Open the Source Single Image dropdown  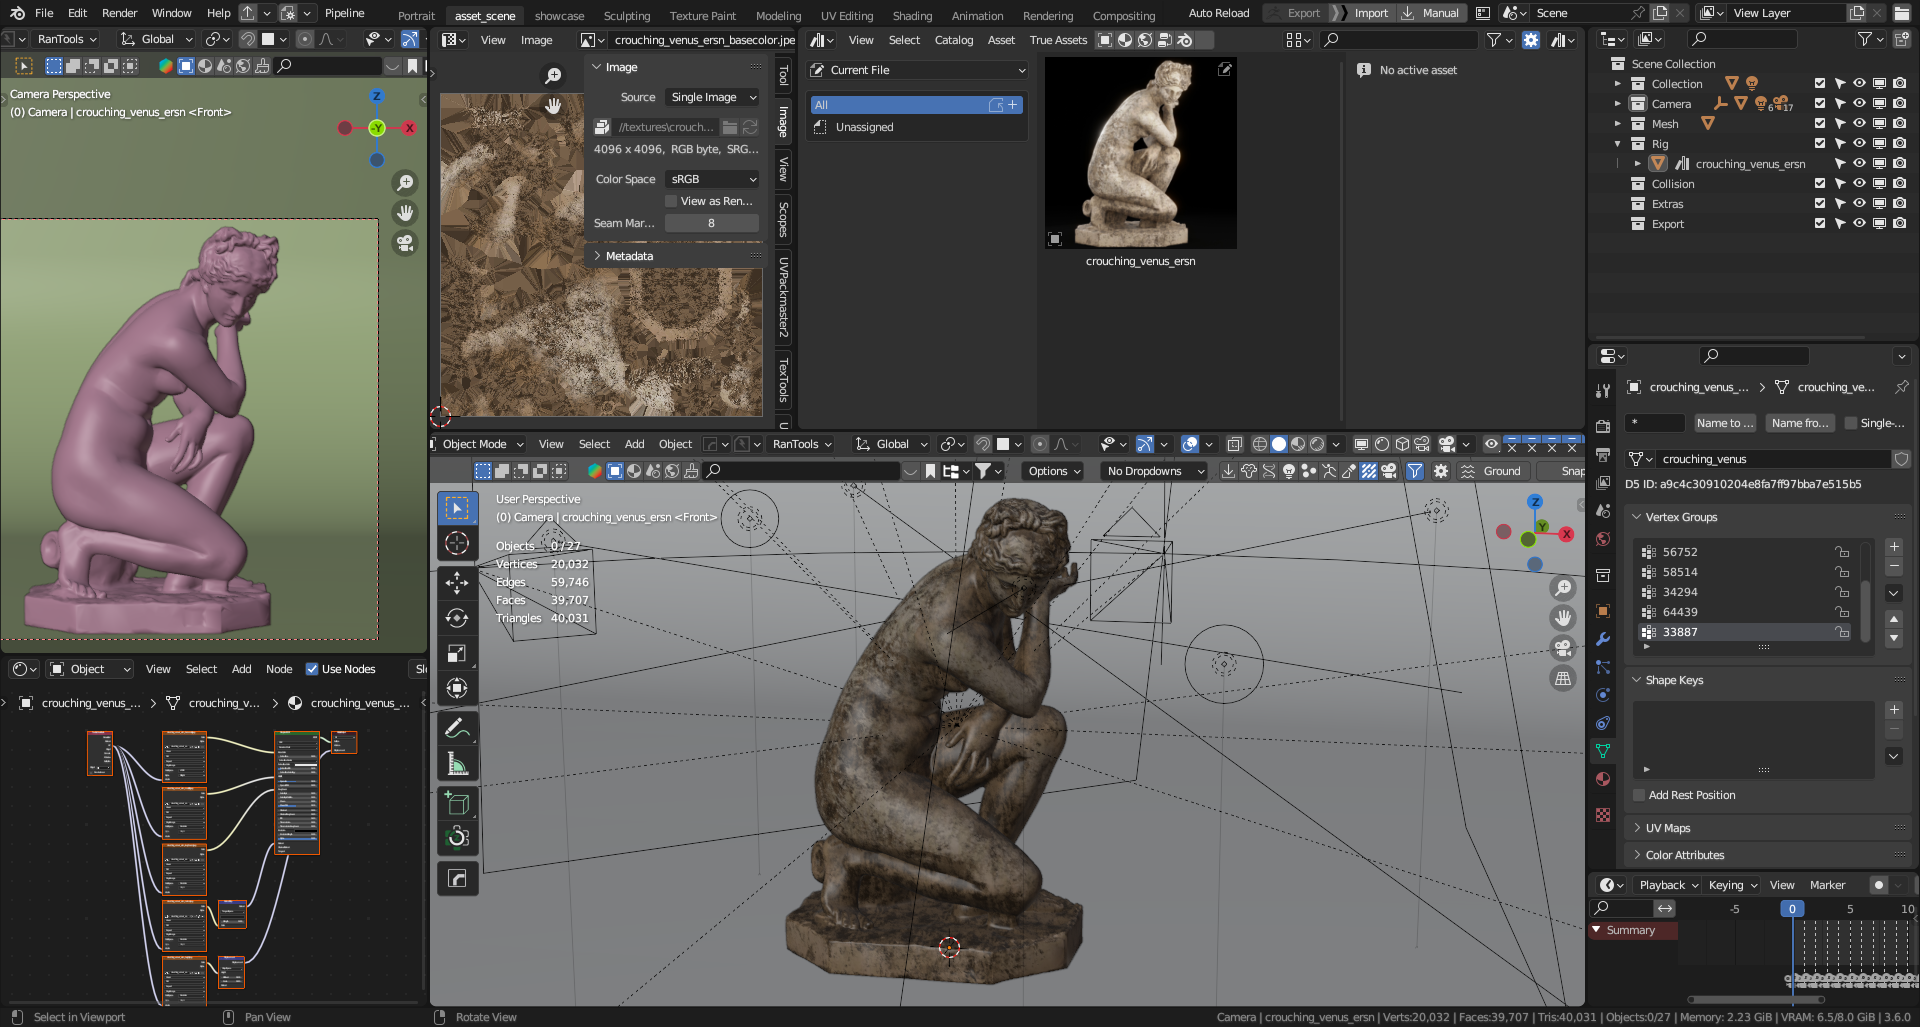pos(713,97)
